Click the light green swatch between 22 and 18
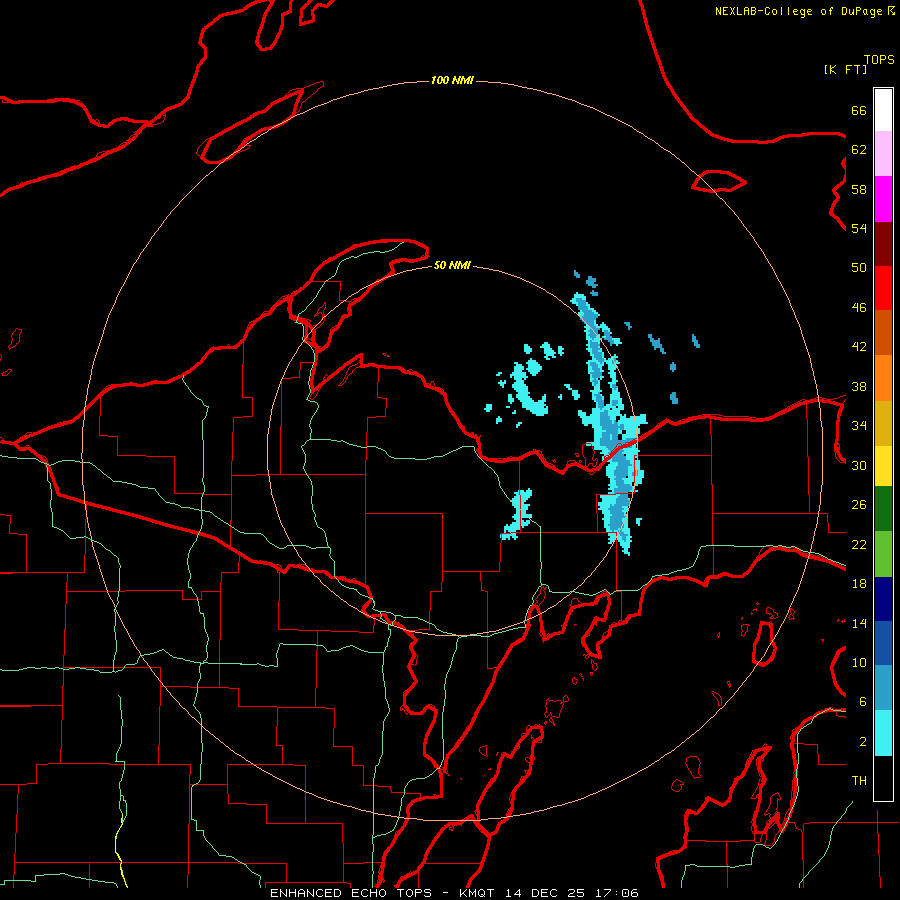 pos(883,554)
